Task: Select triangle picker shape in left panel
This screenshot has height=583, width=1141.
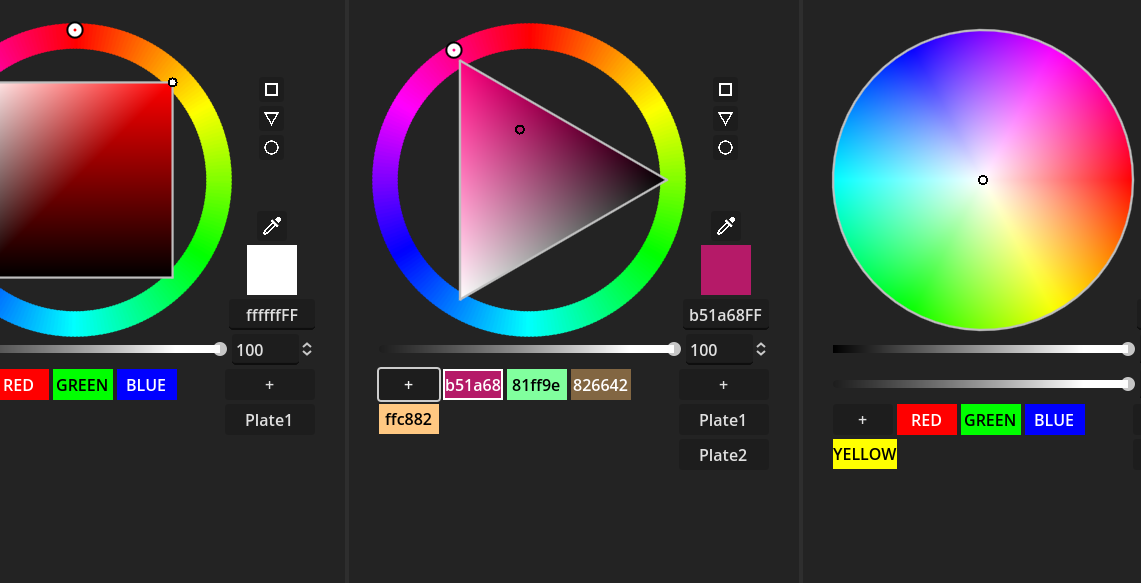Action: (271, 119)
